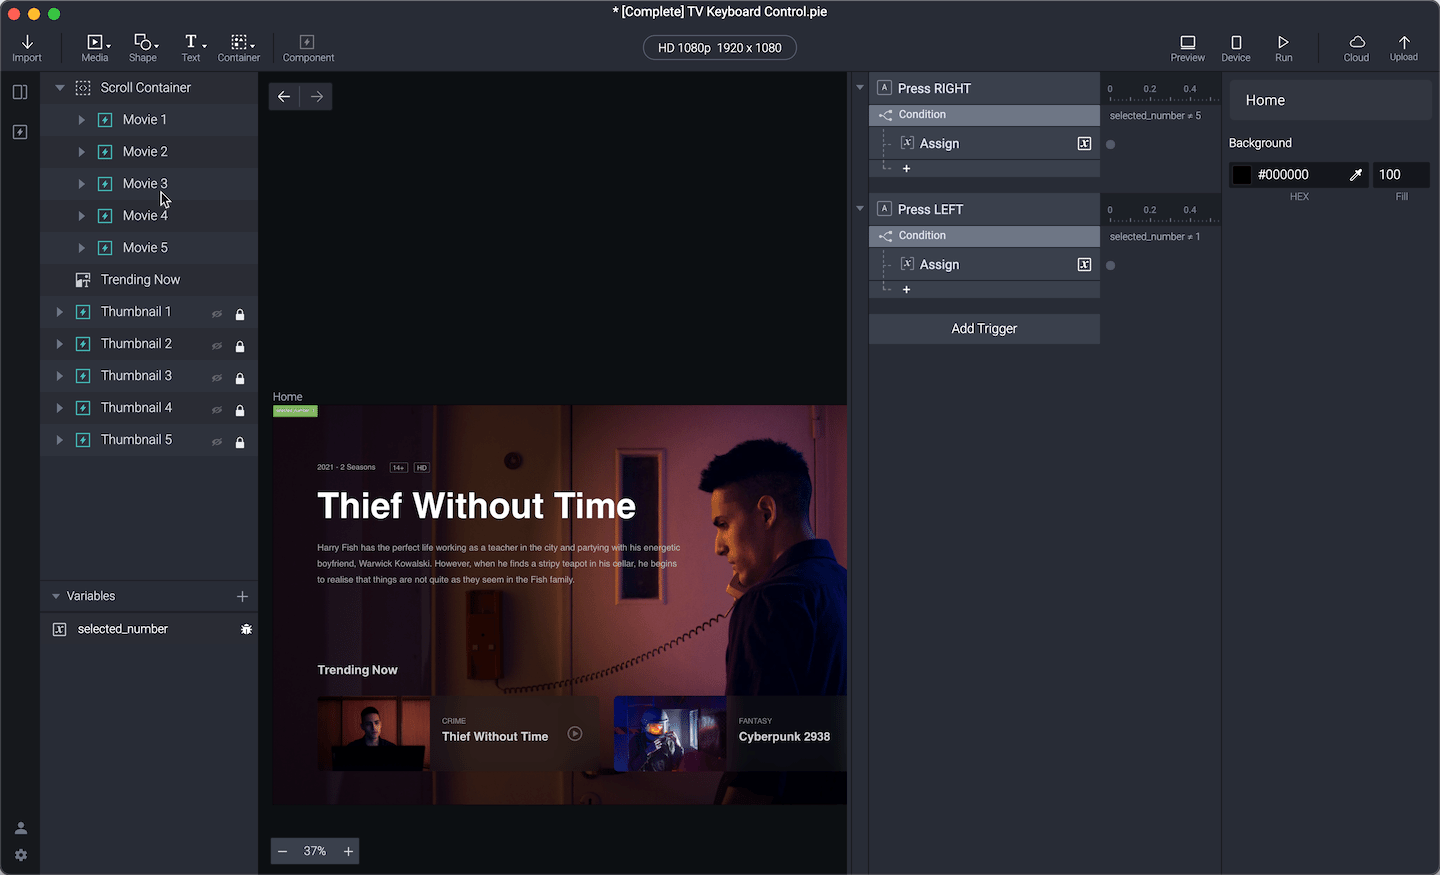
Task: Select Condition under Press LEFT
Action: click(x=984, y=236)
